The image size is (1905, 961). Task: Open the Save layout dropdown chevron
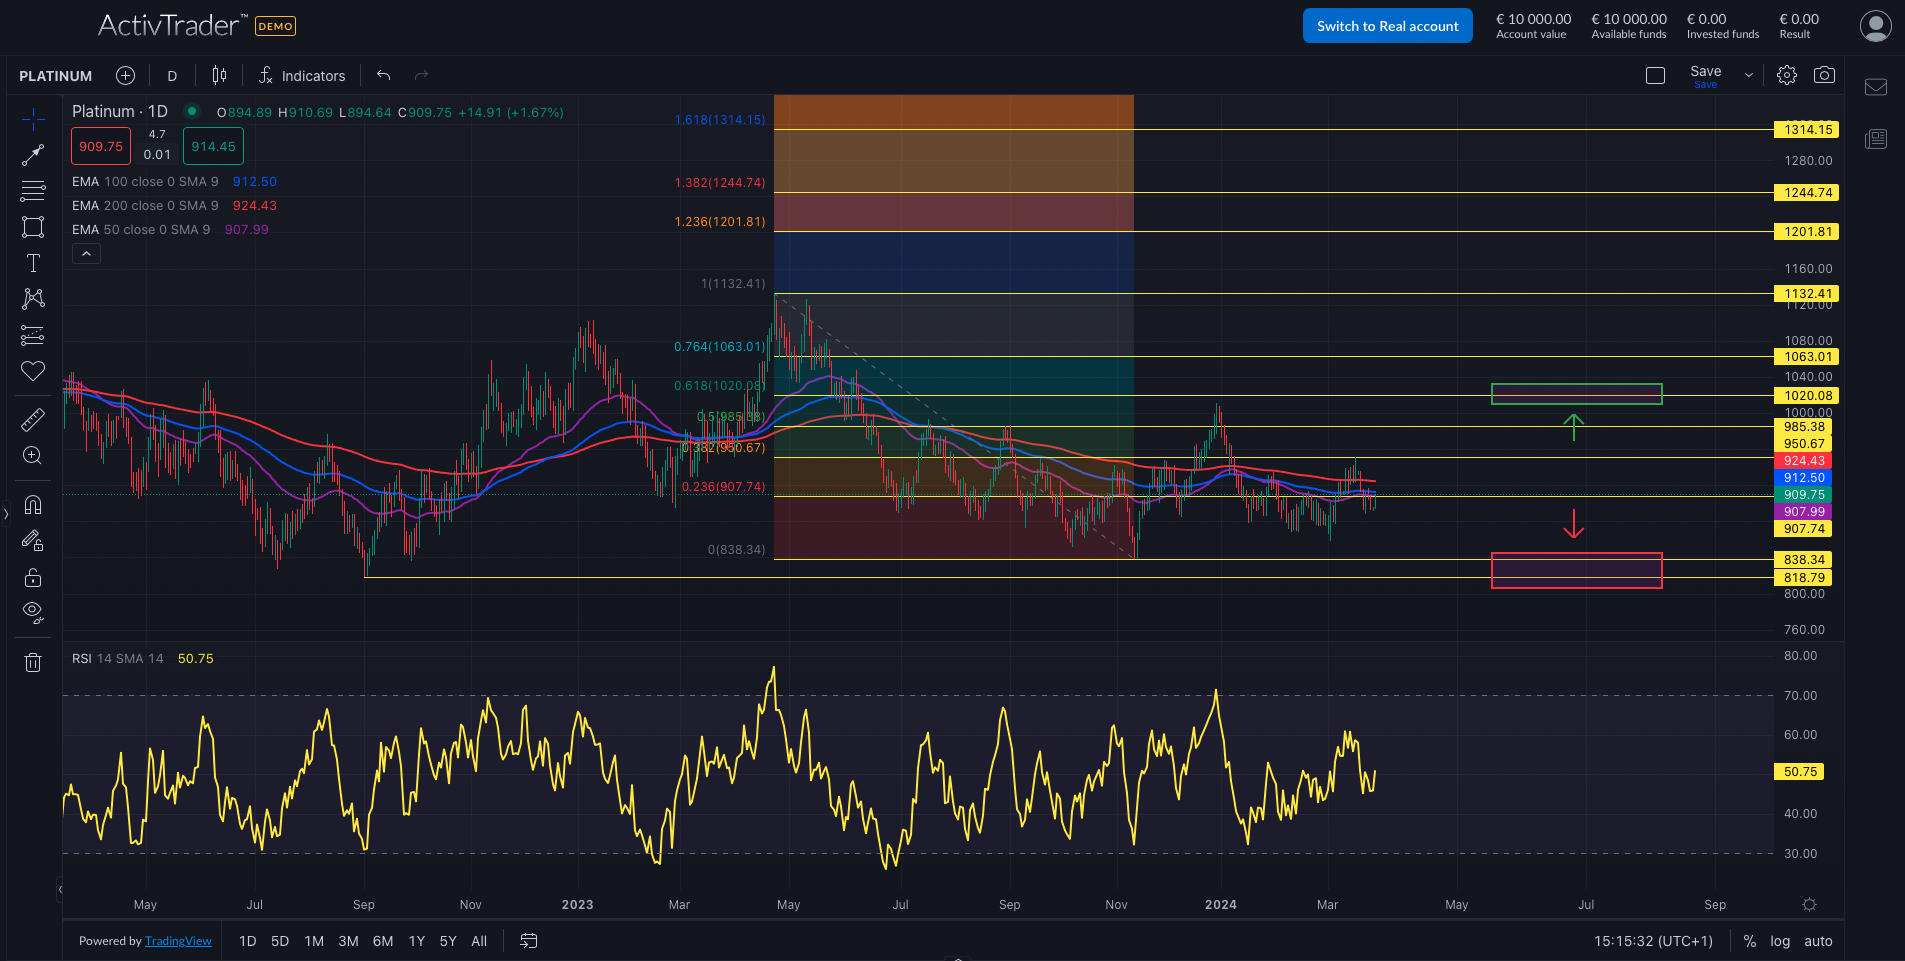coord(1748,74)
